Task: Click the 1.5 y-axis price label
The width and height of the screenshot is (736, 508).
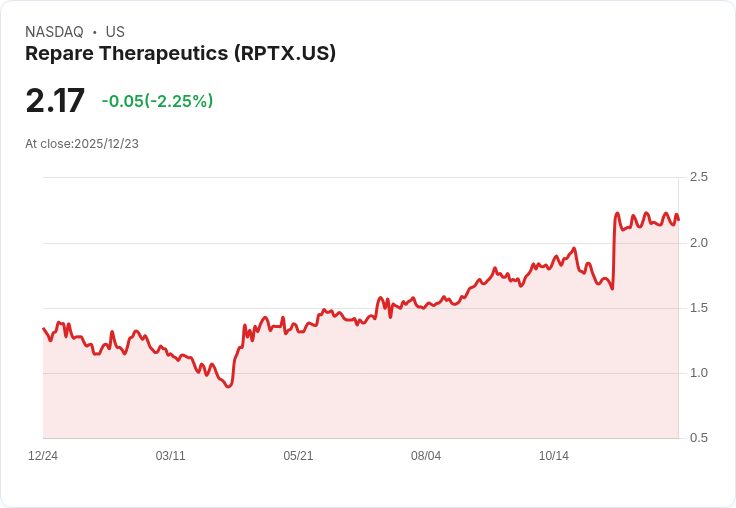Action: pos(698,308)
